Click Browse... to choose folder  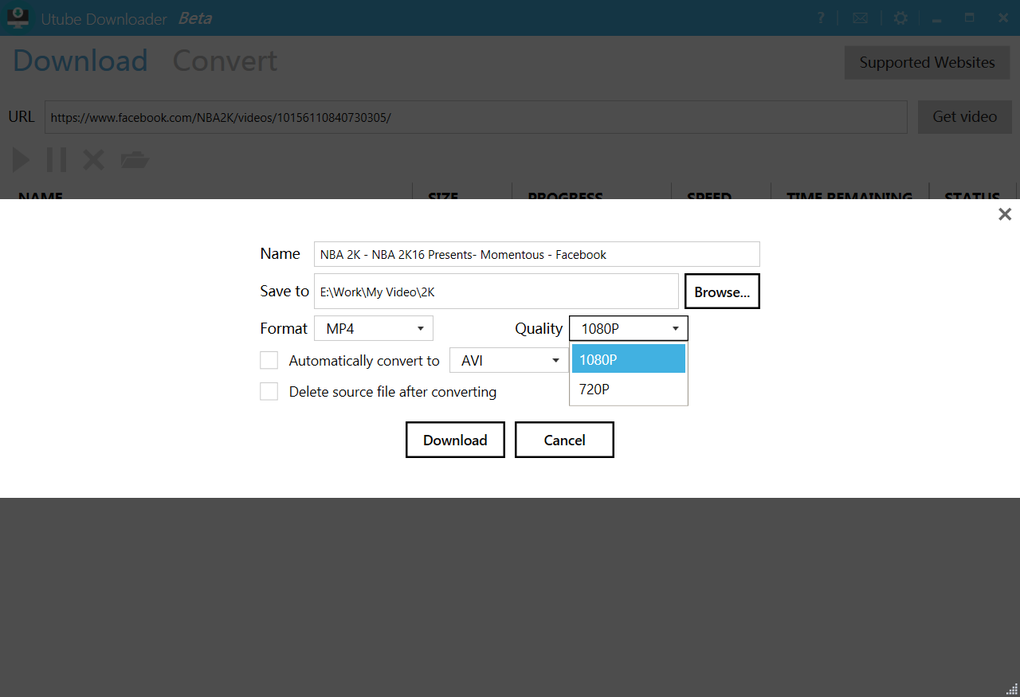coord(722,292)
